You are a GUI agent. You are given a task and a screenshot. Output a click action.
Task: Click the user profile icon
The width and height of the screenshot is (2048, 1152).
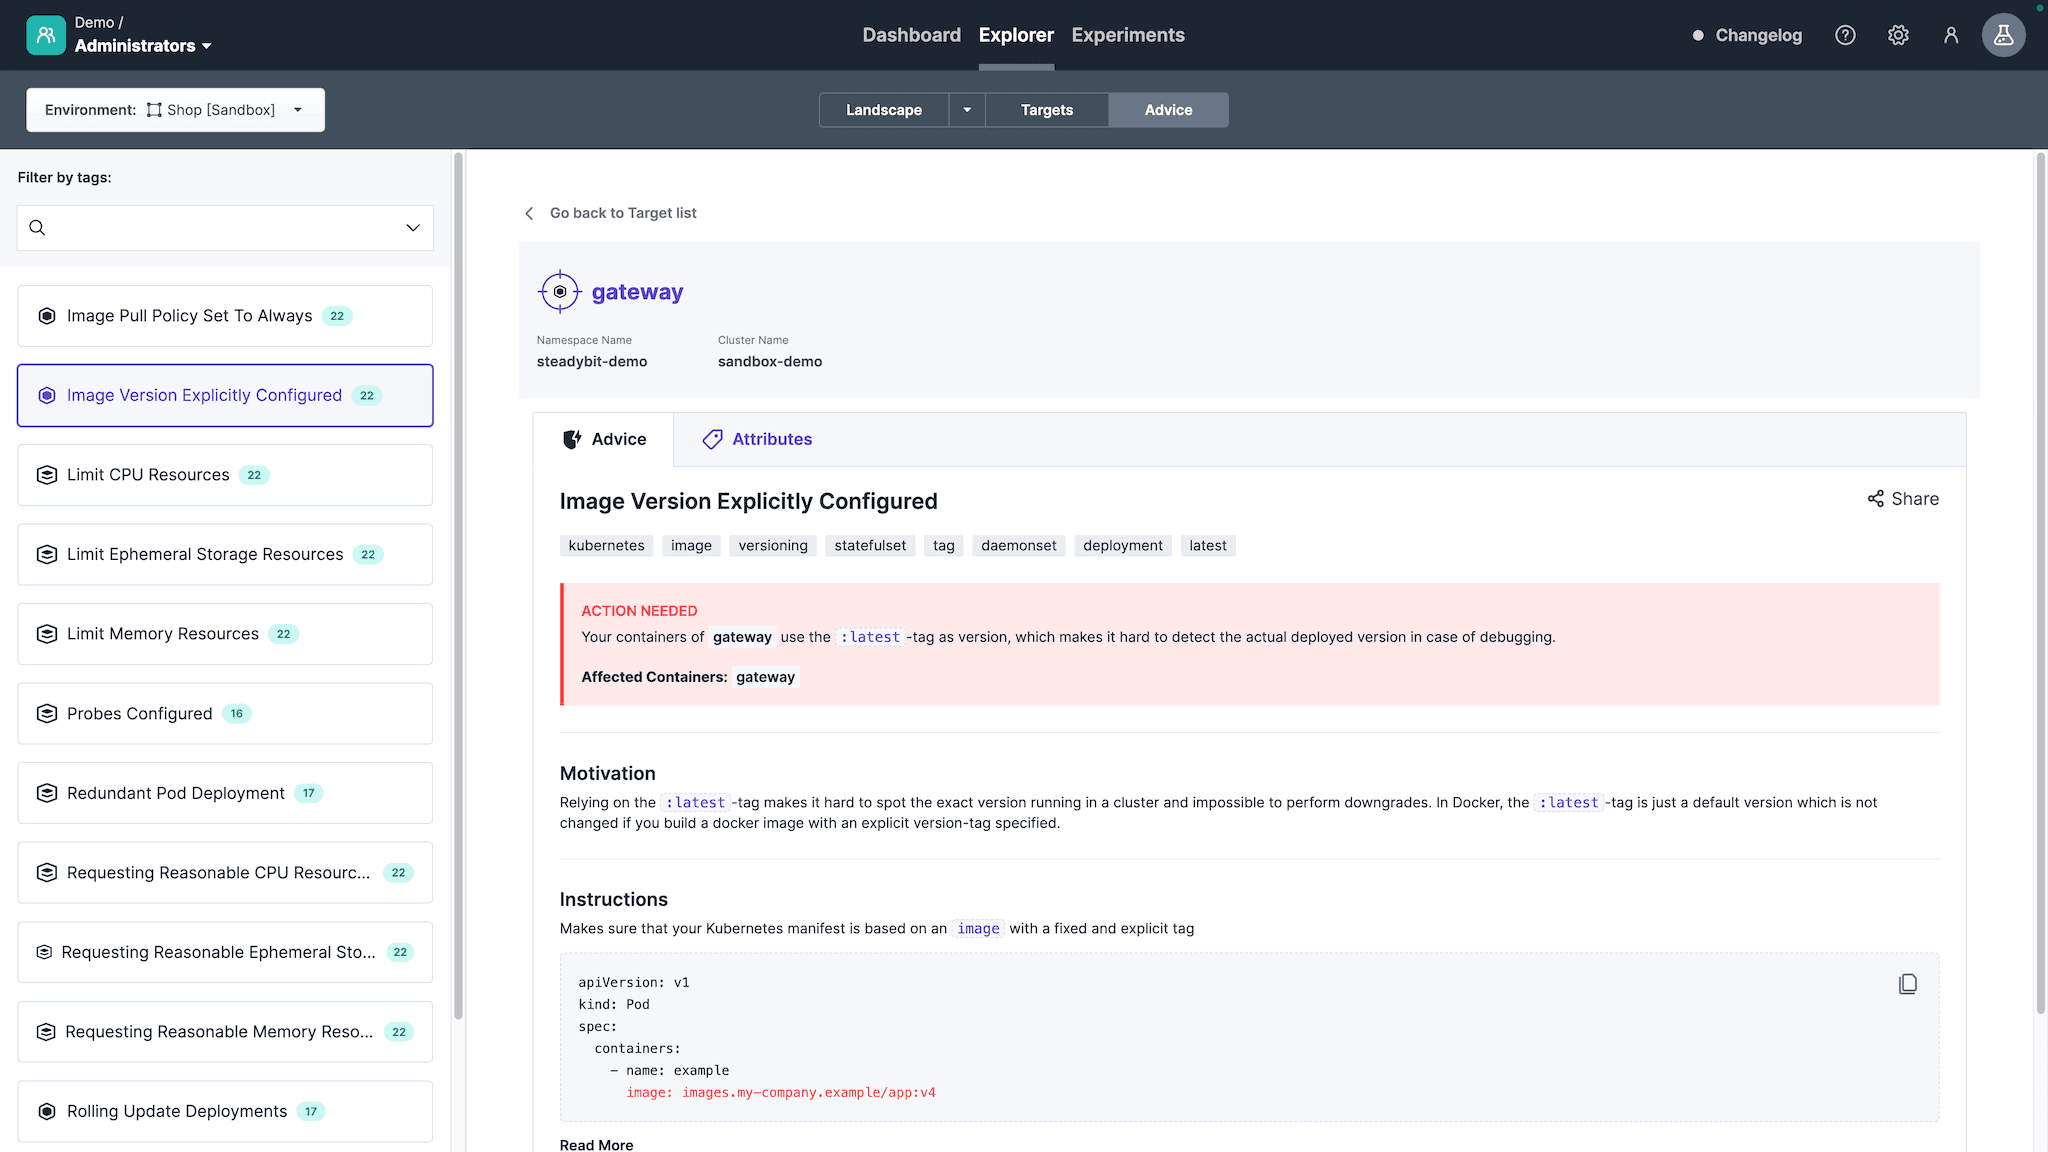tap(1950, 35)
